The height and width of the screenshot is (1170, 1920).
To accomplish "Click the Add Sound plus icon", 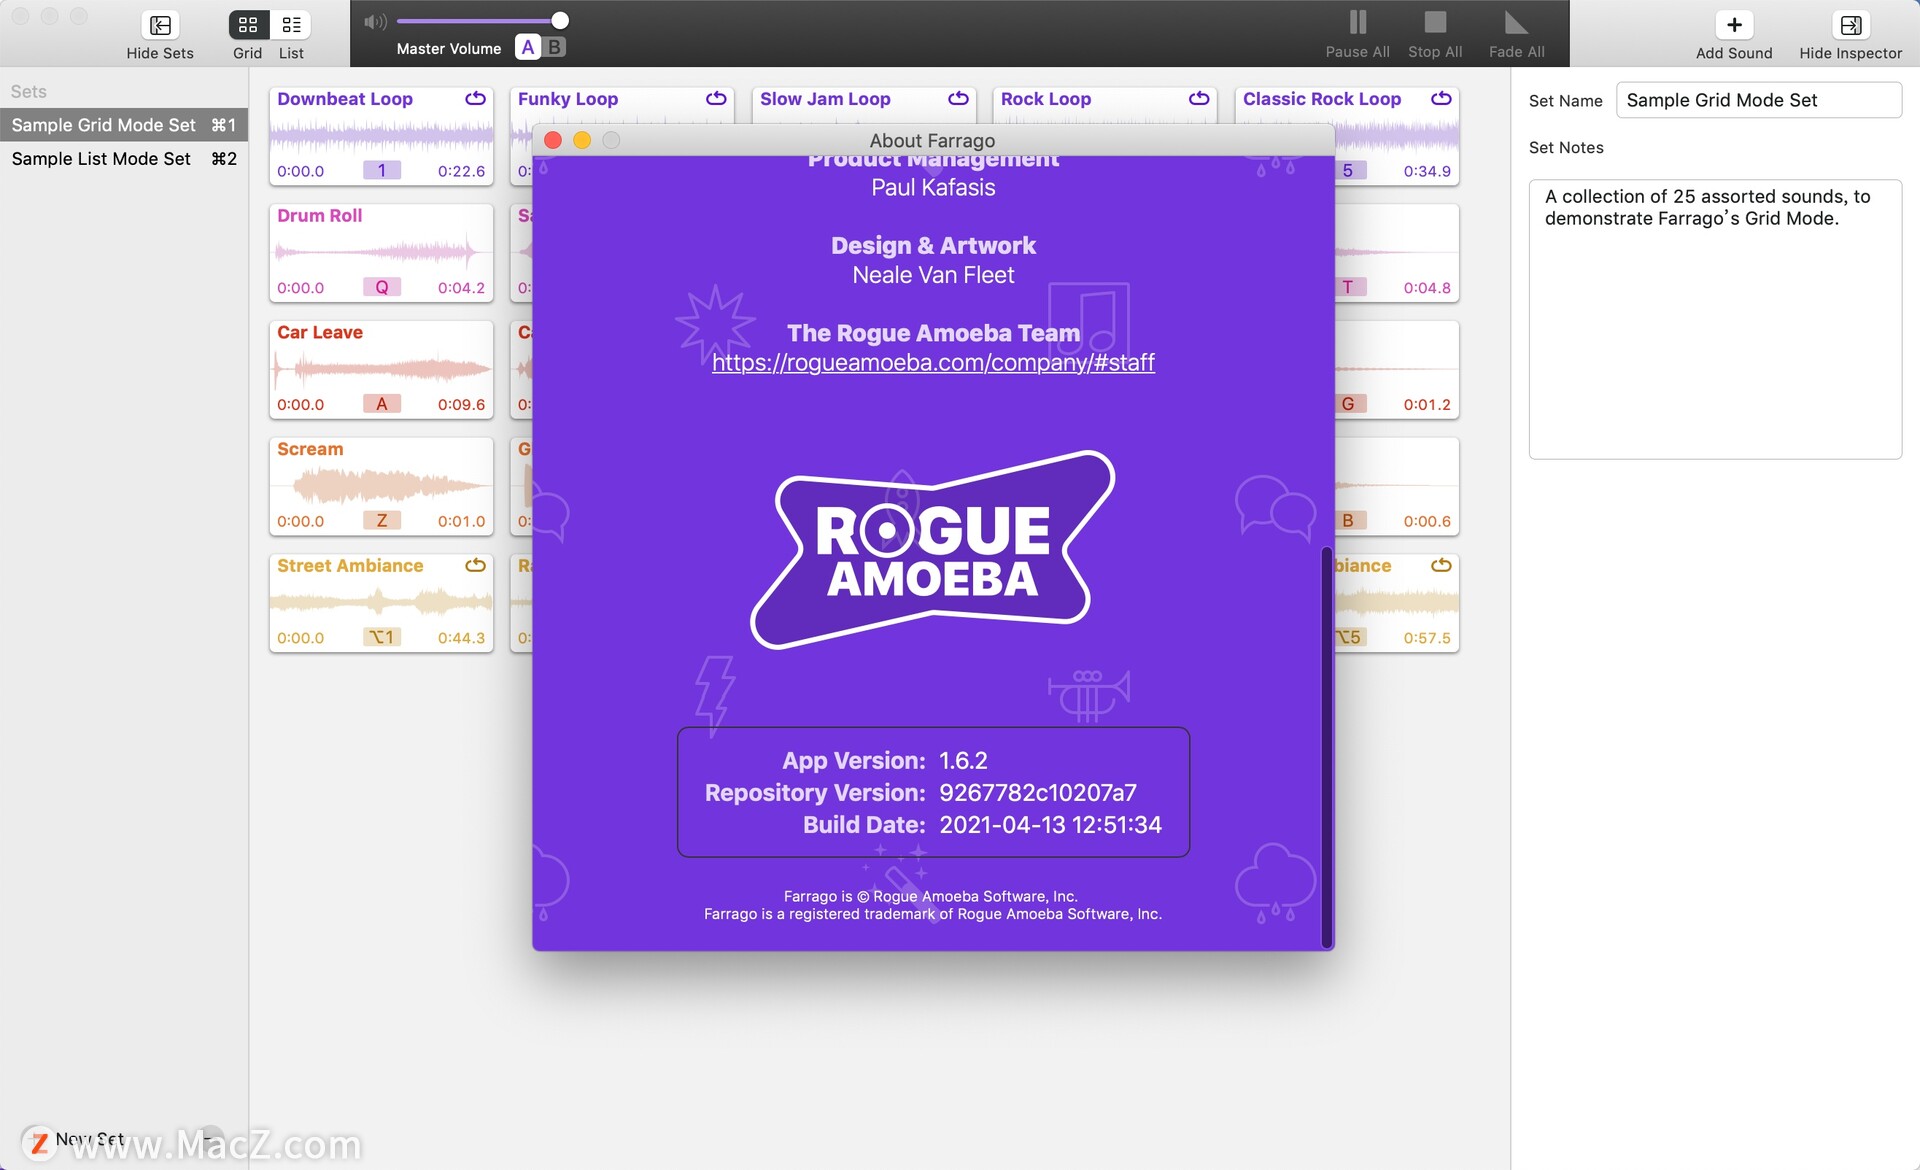I will (1734, 25).
